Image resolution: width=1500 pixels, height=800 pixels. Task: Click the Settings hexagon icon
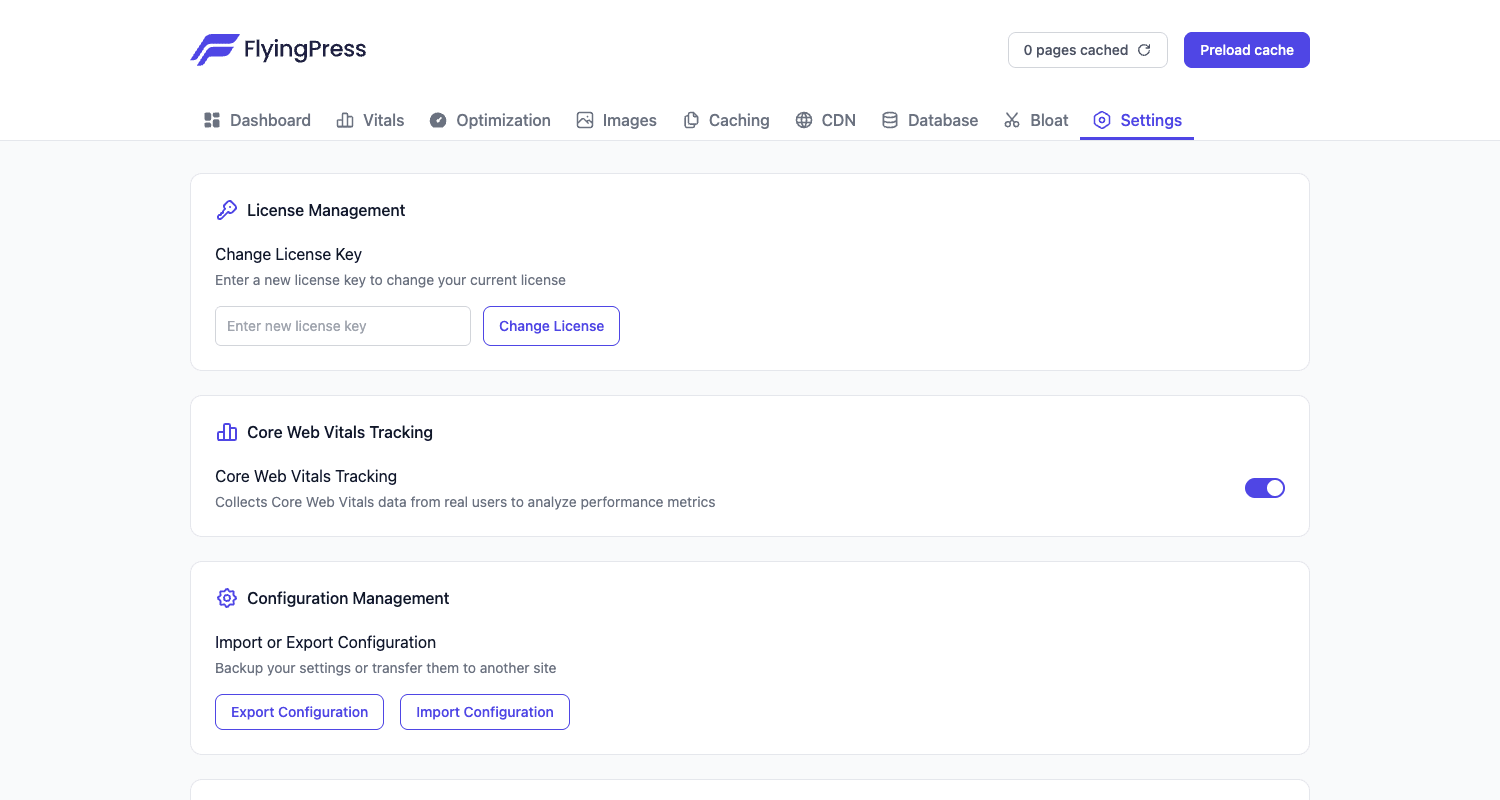click(1102, 120)
